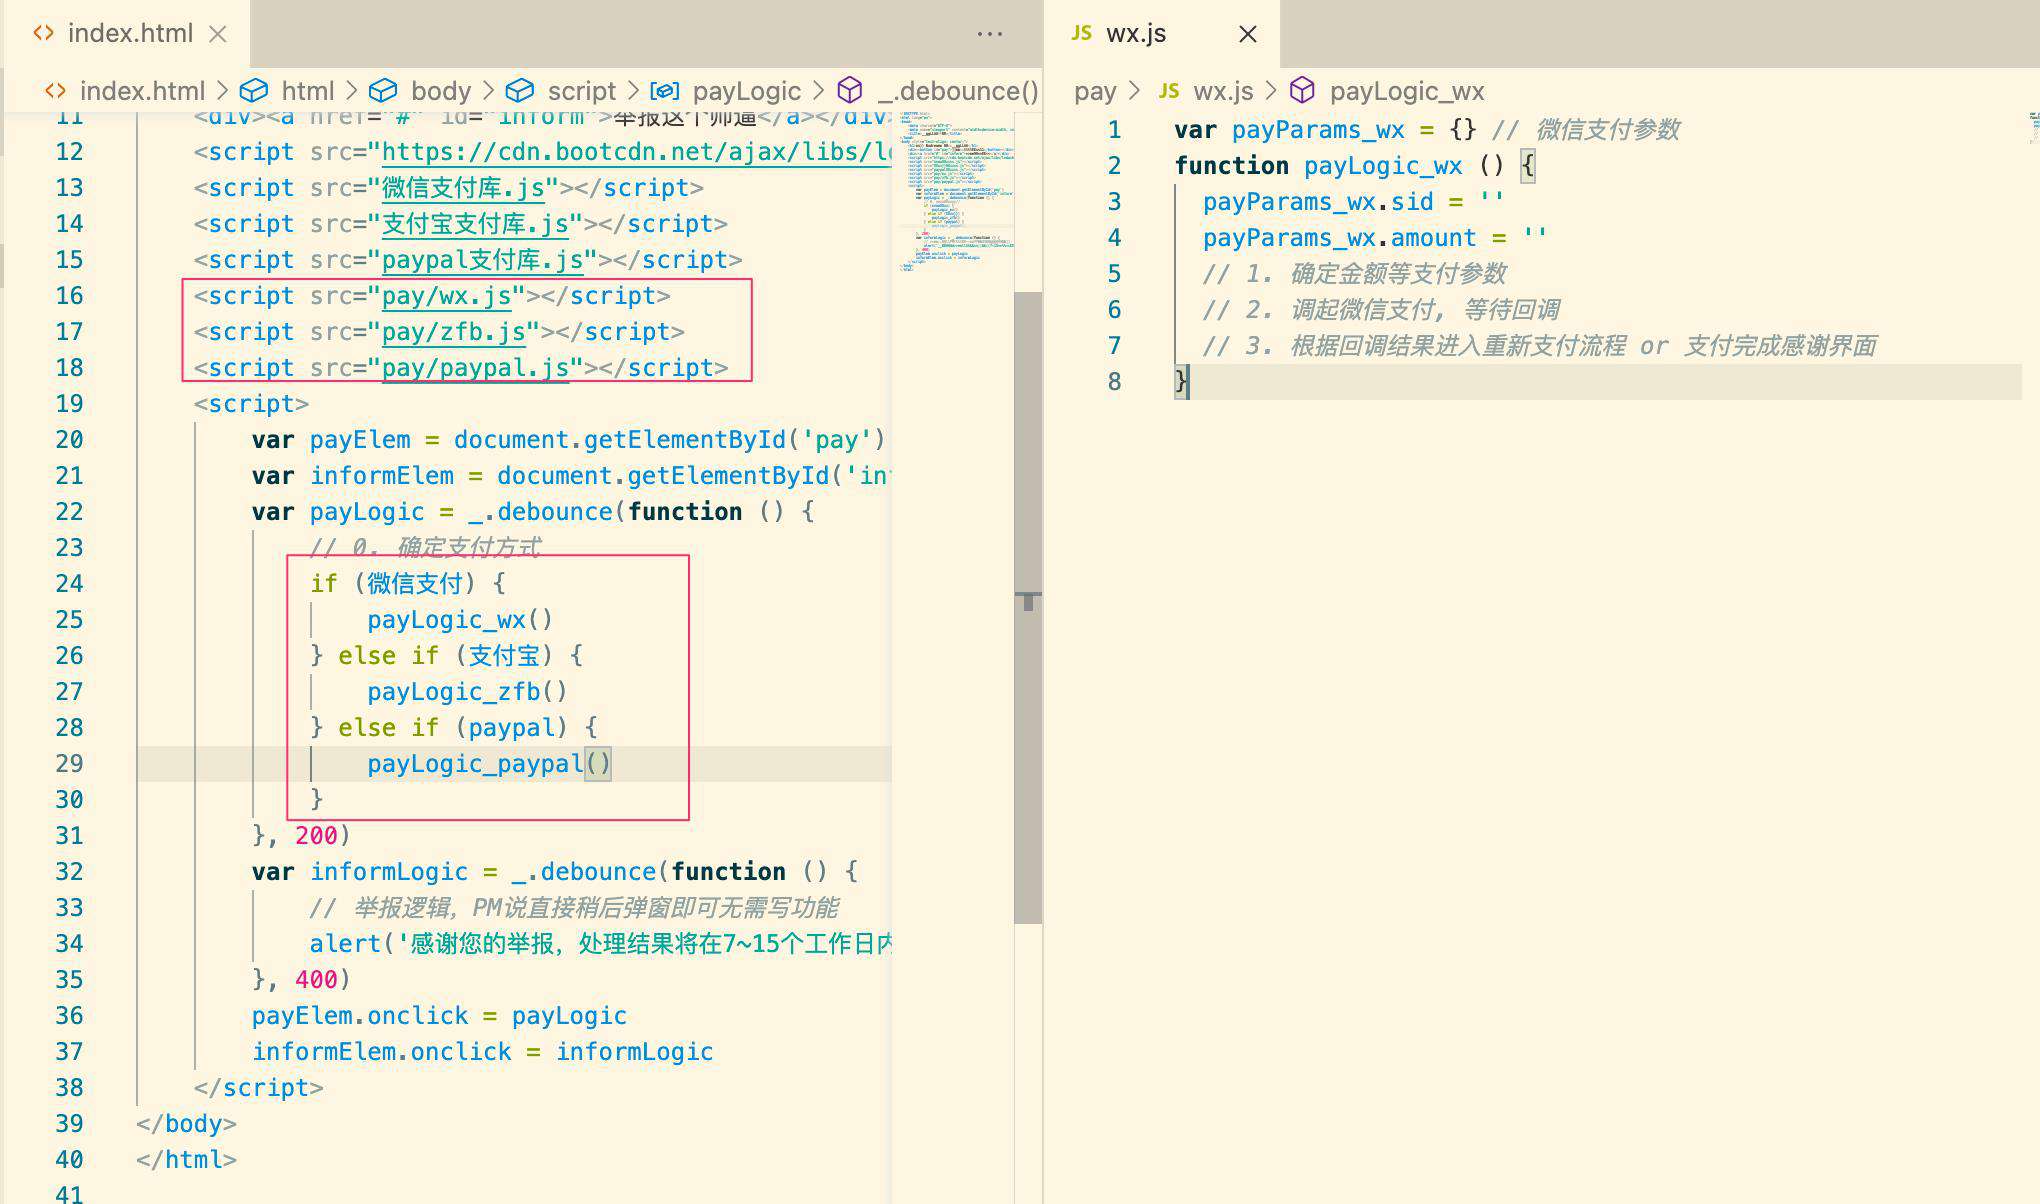The width and height of the screenshot is (2040, 1204).
Task: Click the closing </body> tag
Action: (x=187, y=1124)
